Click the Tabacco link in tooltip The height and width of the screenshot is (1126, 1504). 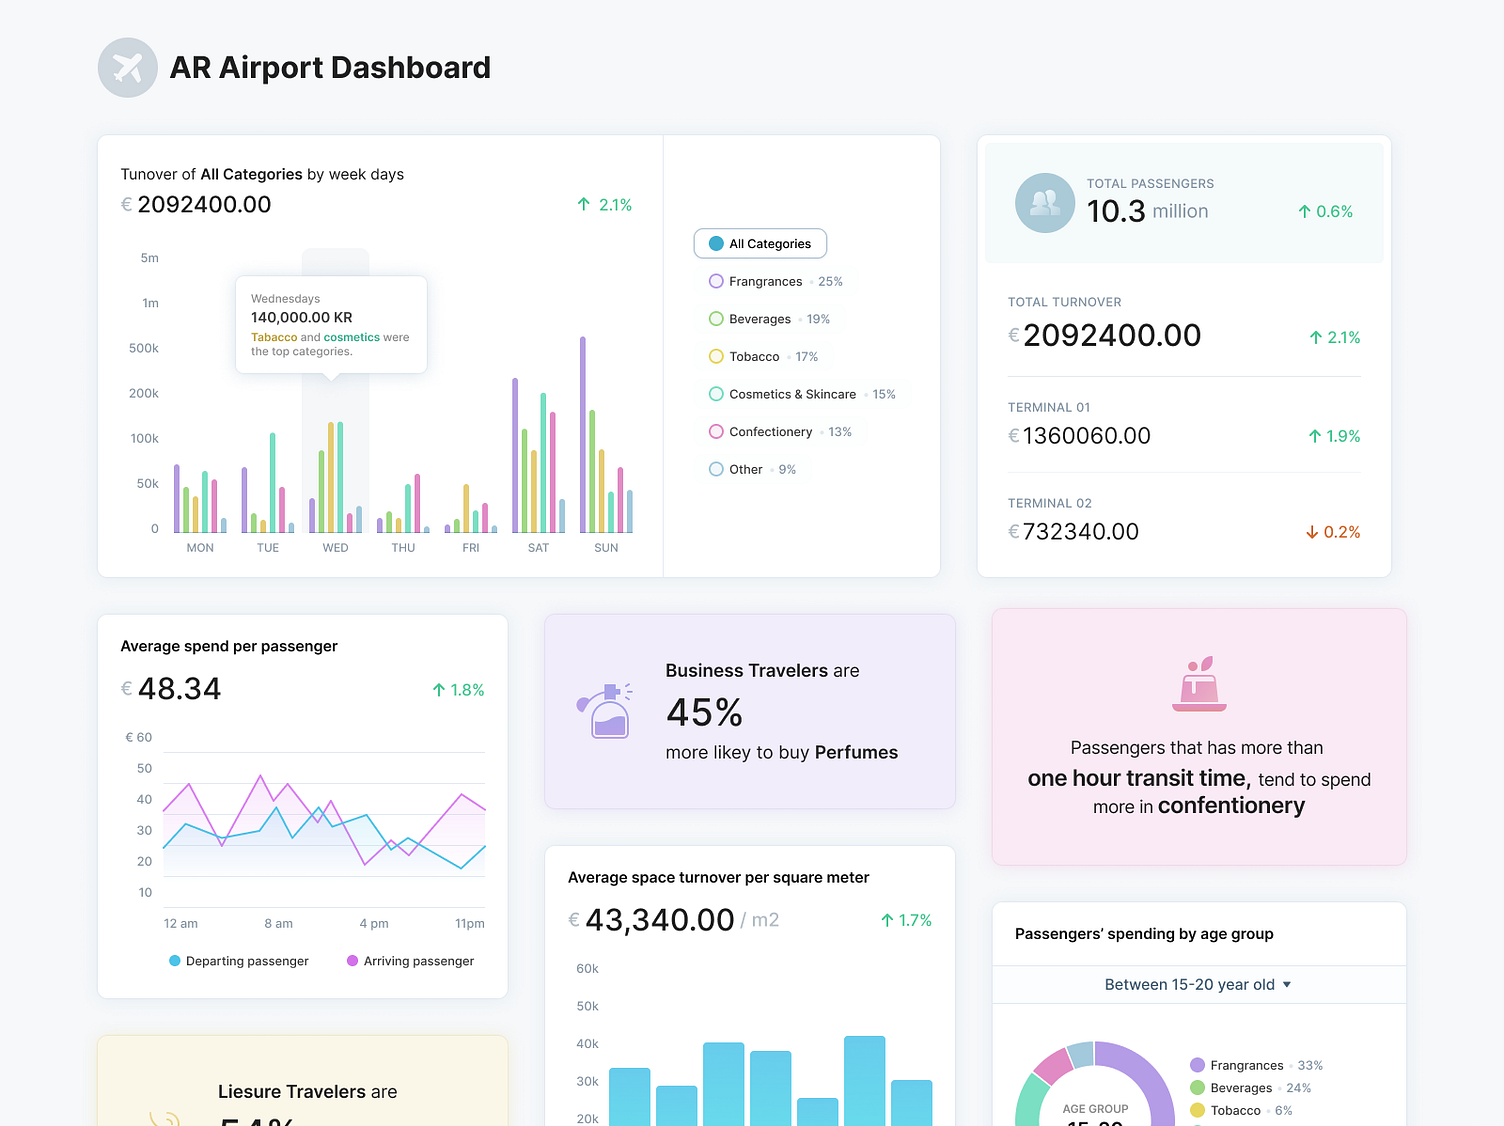[x=274, y=337]
